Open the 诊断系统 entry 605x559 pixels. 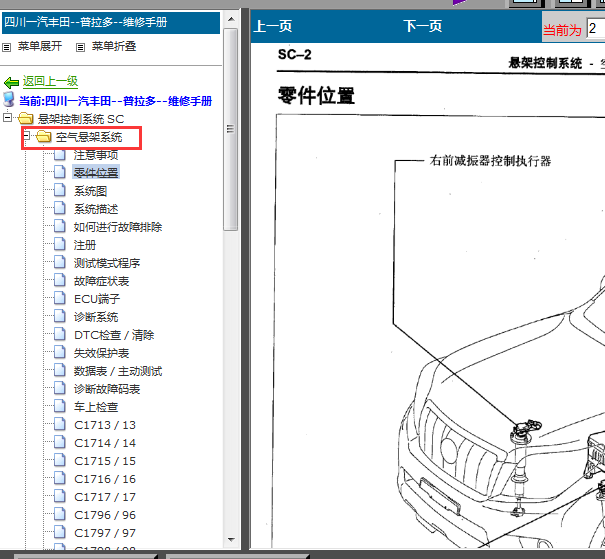pos(96,317)
